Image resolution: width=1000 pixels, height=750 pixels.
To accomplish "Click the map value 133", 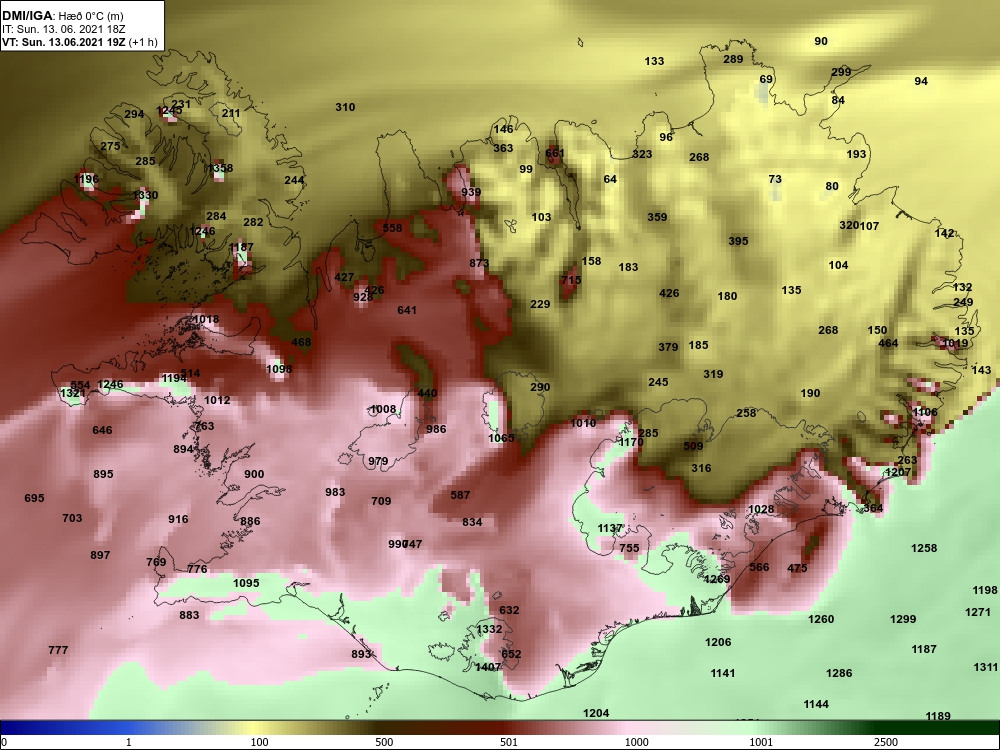I will pyautogui.click(x=654, y=61).
